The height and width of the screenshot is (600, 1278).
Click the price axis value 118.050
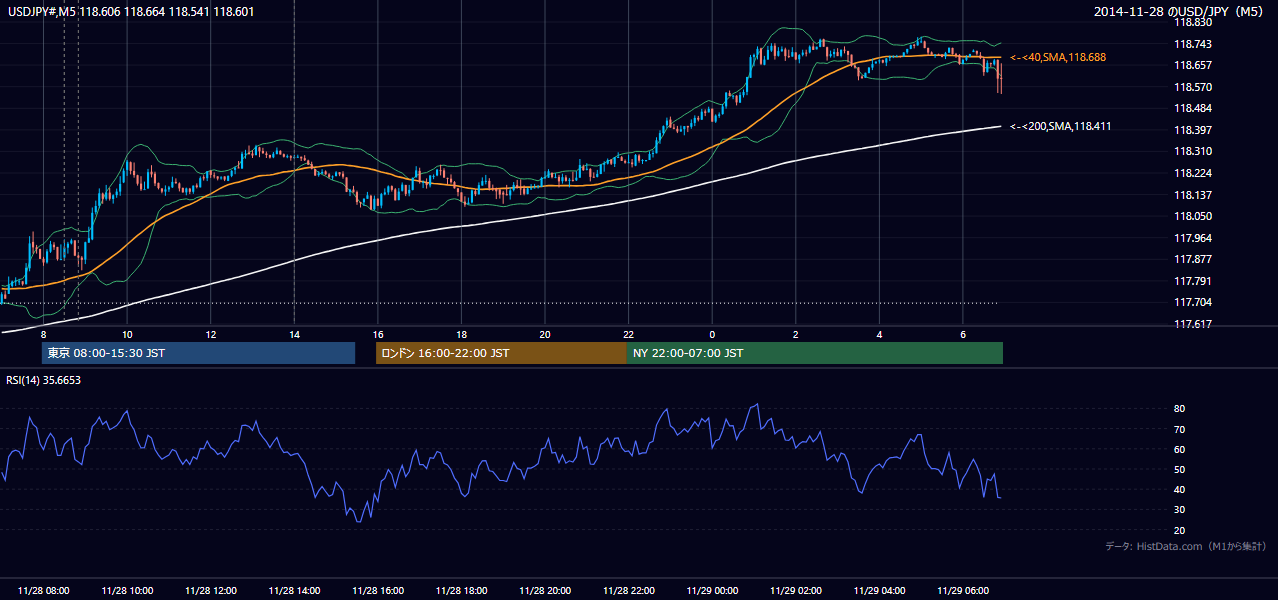tap(1191, 216)
